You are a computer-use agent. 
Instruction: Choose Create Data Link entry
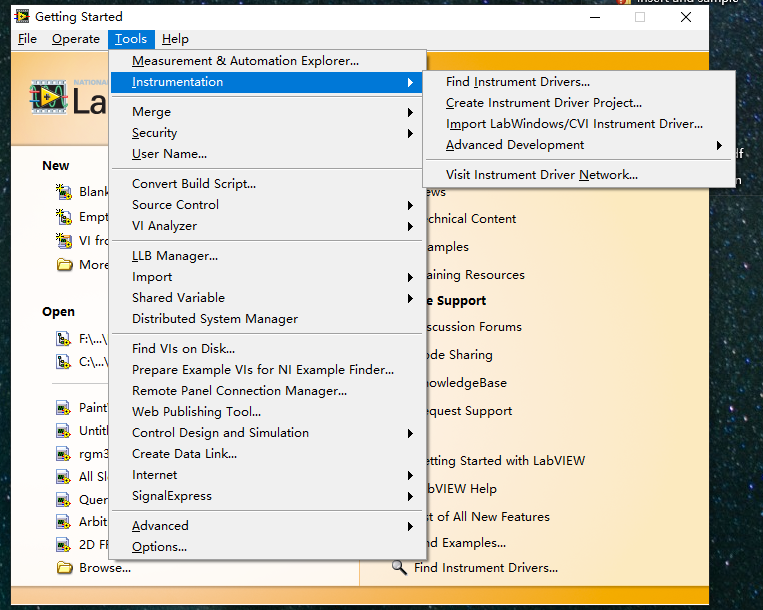(x=267, y=453)
